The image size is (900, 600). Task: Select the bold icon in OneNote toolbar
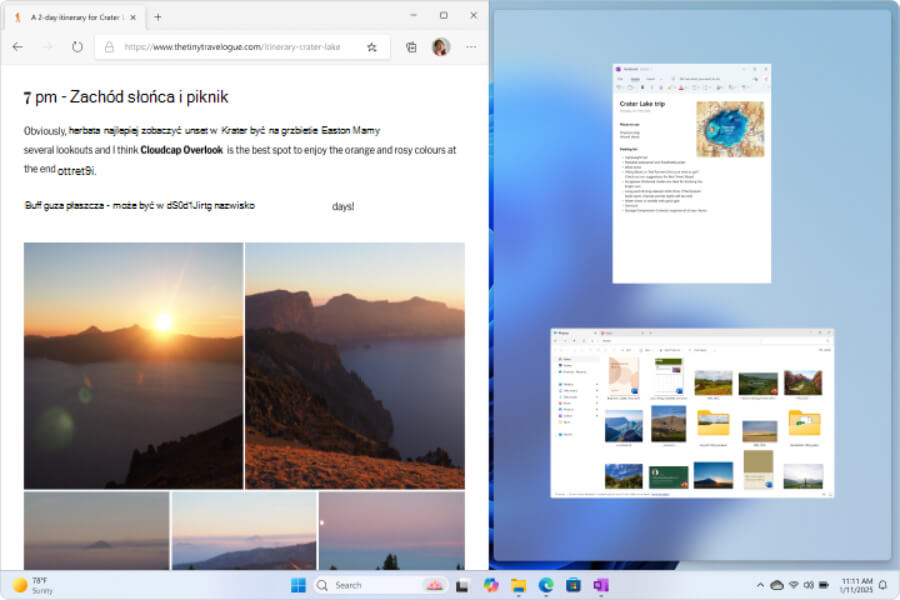coord(642,89)
